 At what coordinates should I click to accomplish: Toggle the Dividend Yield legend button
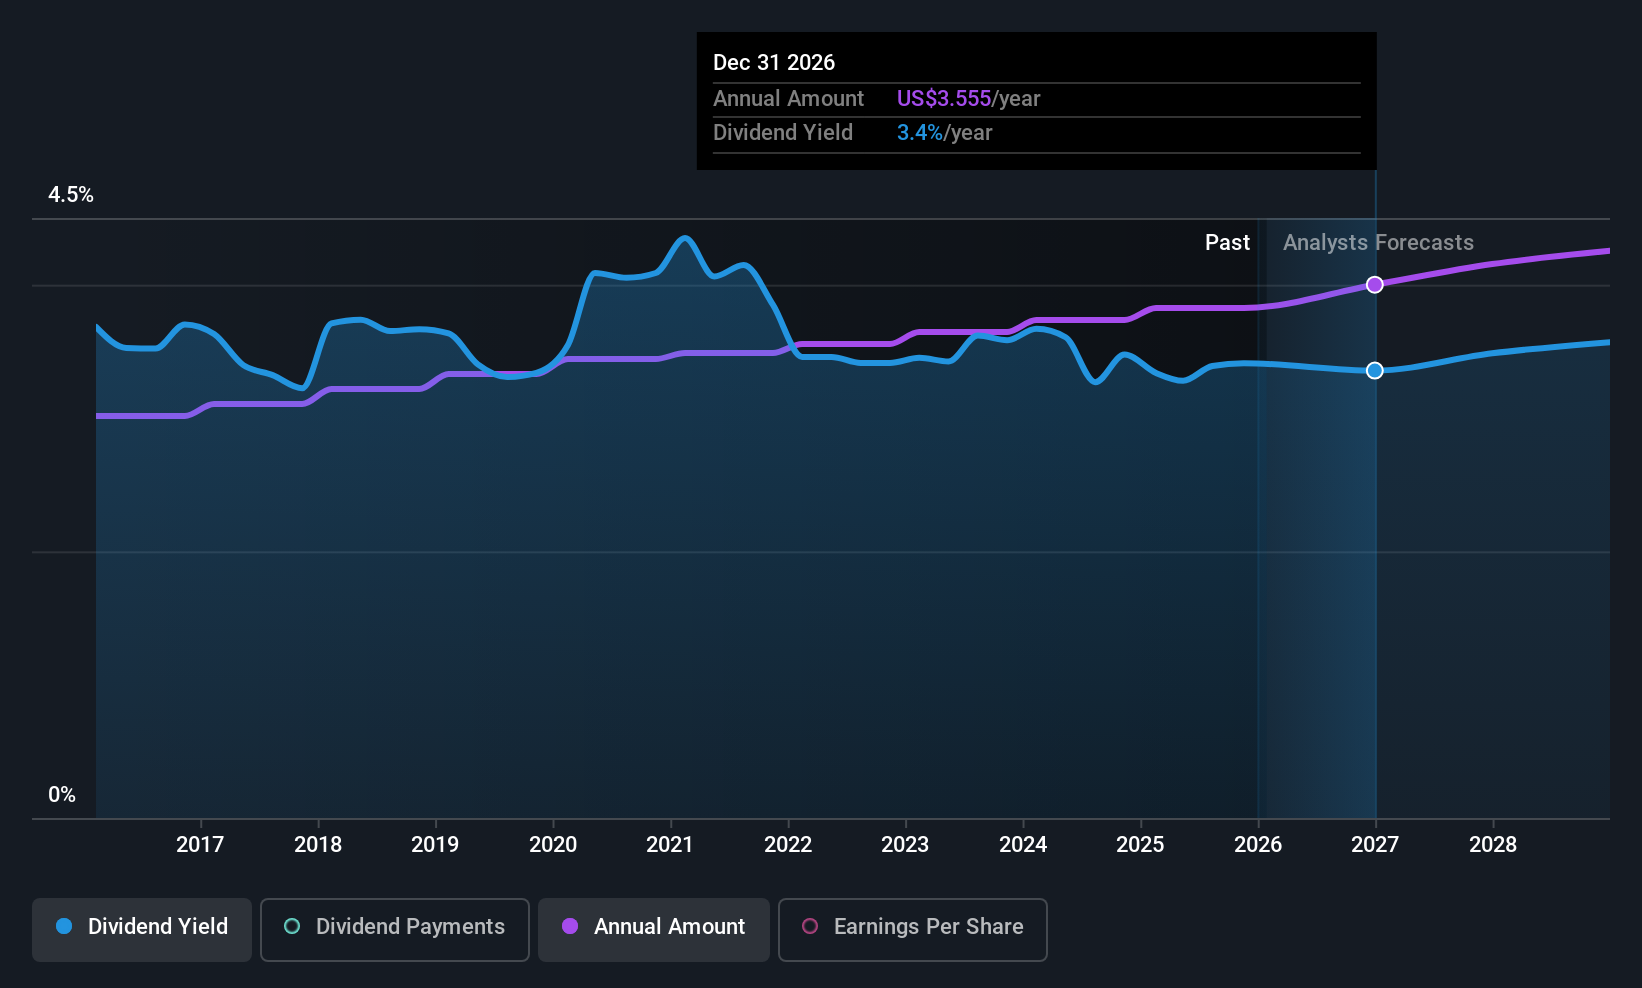(x=142, y=929)
